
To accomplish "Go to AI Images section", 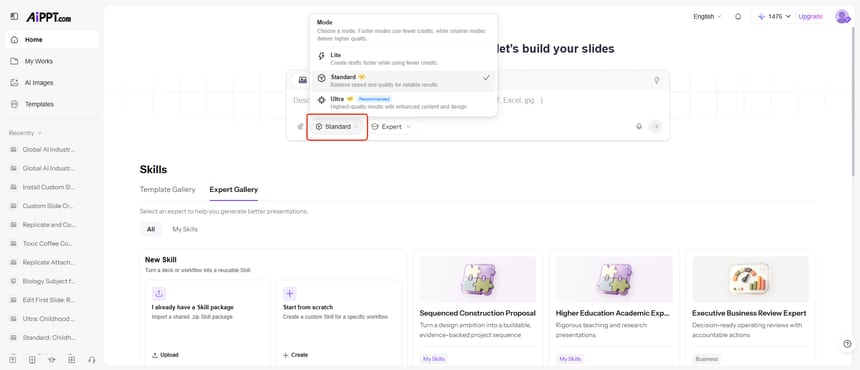I will (x=52, y=82).
